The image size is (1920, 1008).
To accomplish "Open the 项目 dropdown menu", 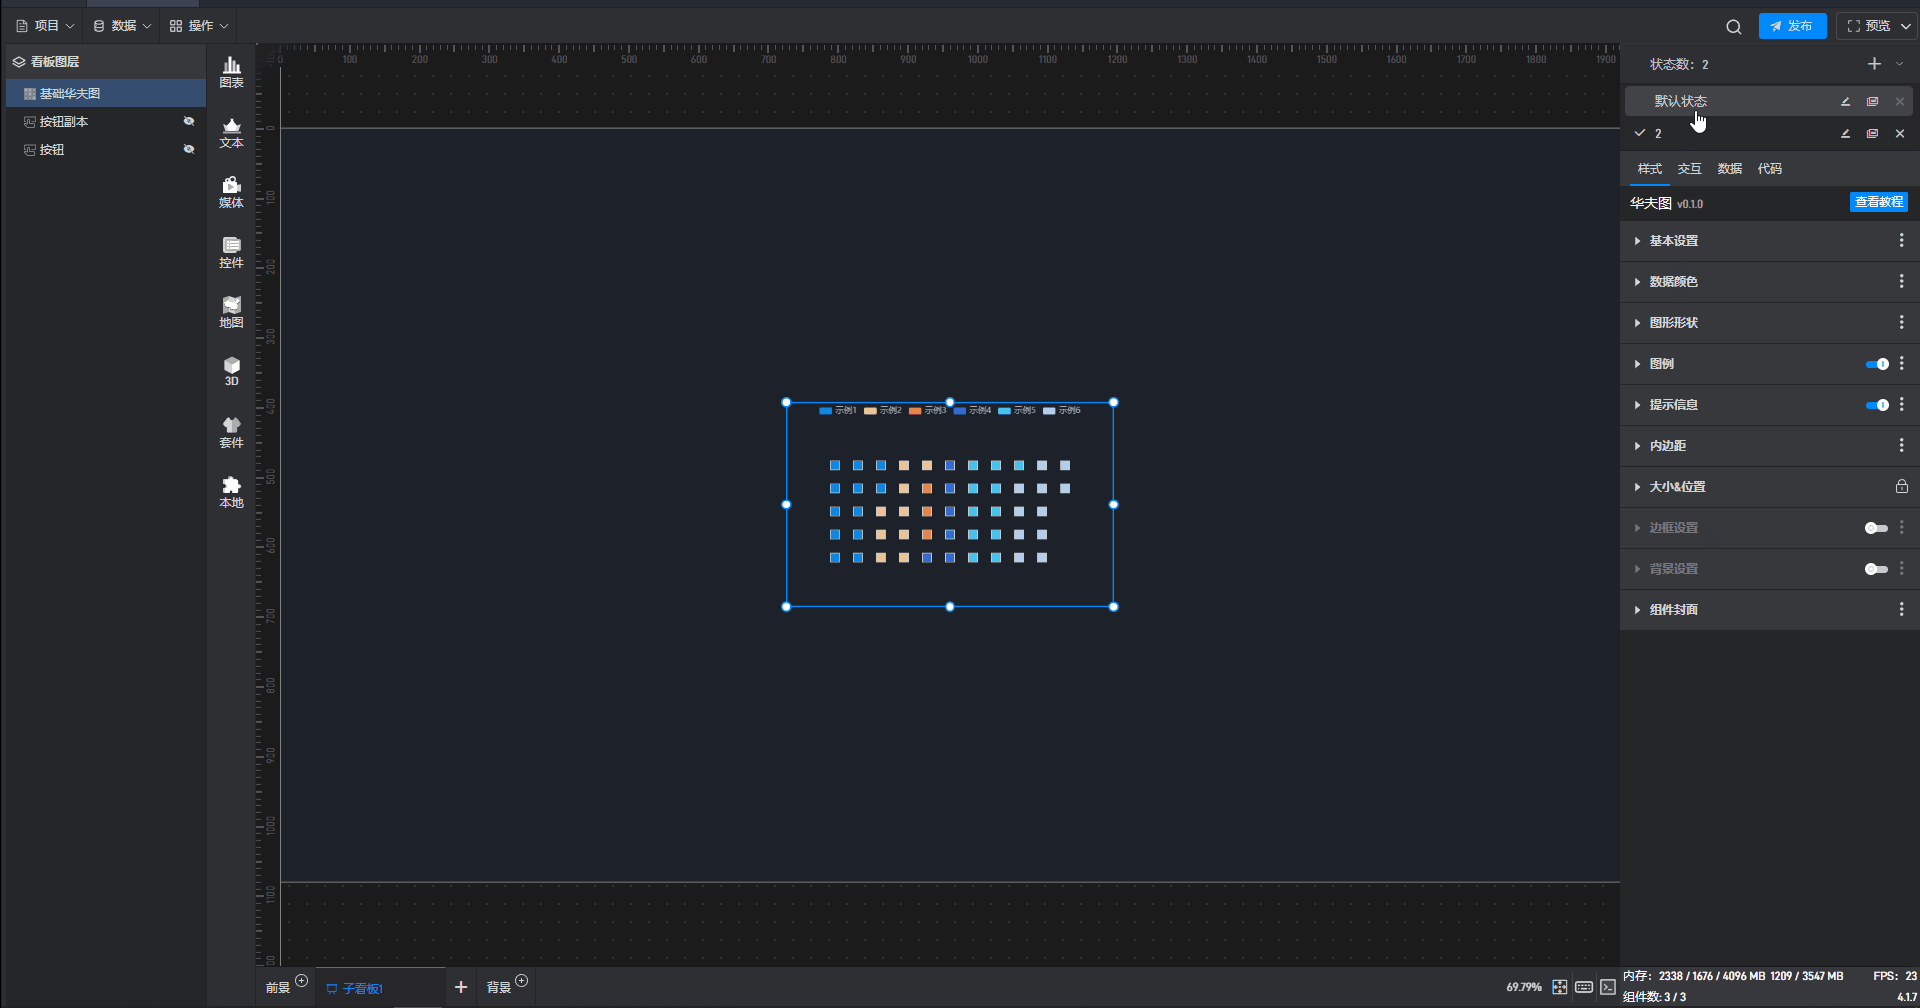I will (x=46, y=26).
